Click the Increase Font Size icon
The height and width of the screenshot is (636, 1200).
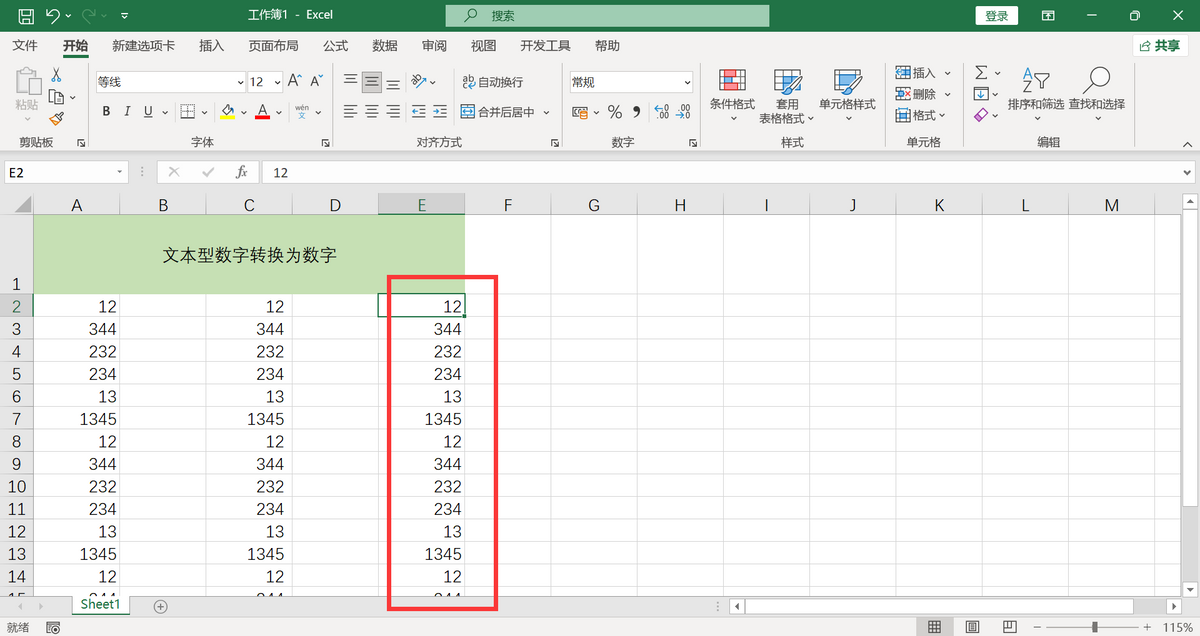pyautogui.click(x=295, y=82)
